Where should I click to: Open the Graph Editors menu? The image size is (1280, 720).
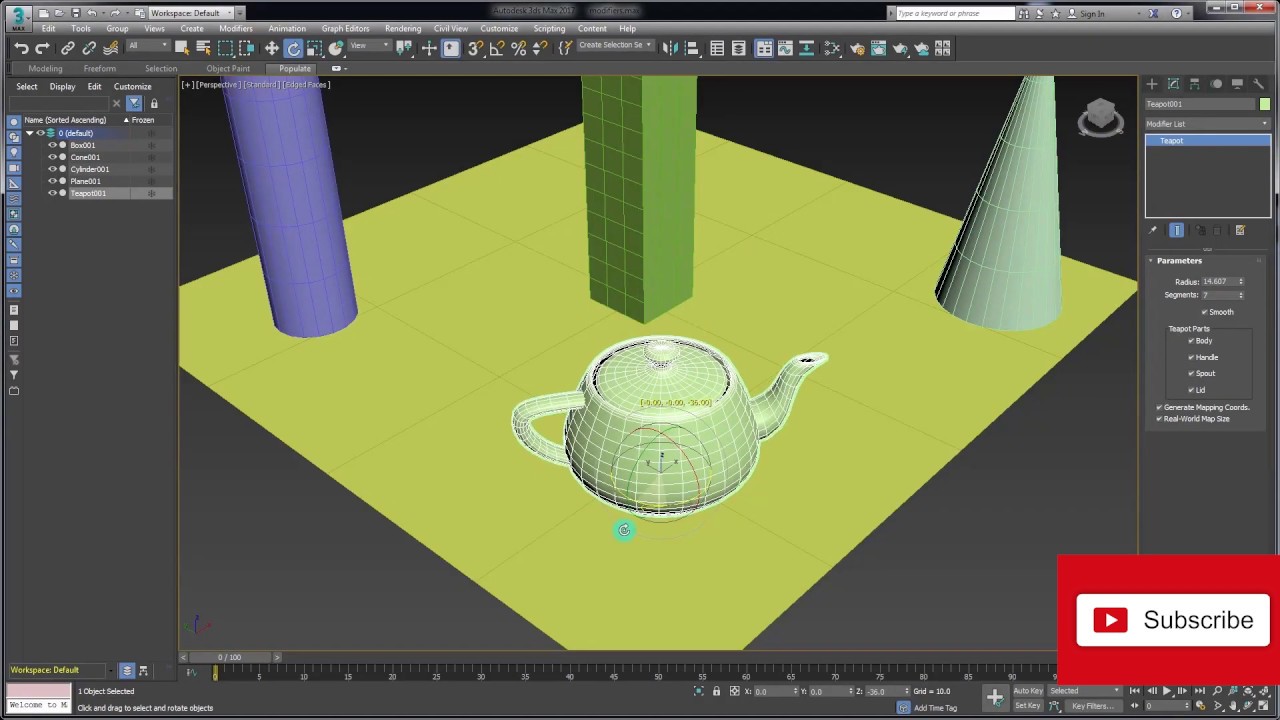click(345, 29)
